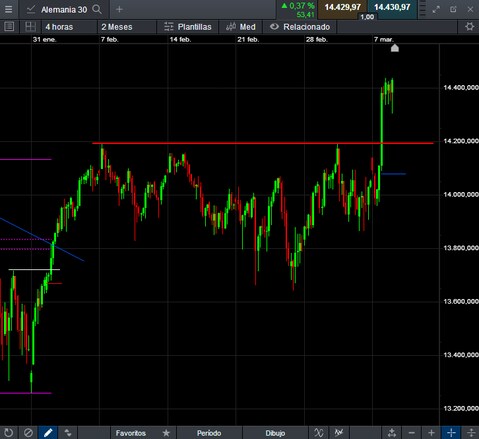The image size is (479, 439).
Task: Click the reset chart circular arrow icon
Action: (9, 433)
